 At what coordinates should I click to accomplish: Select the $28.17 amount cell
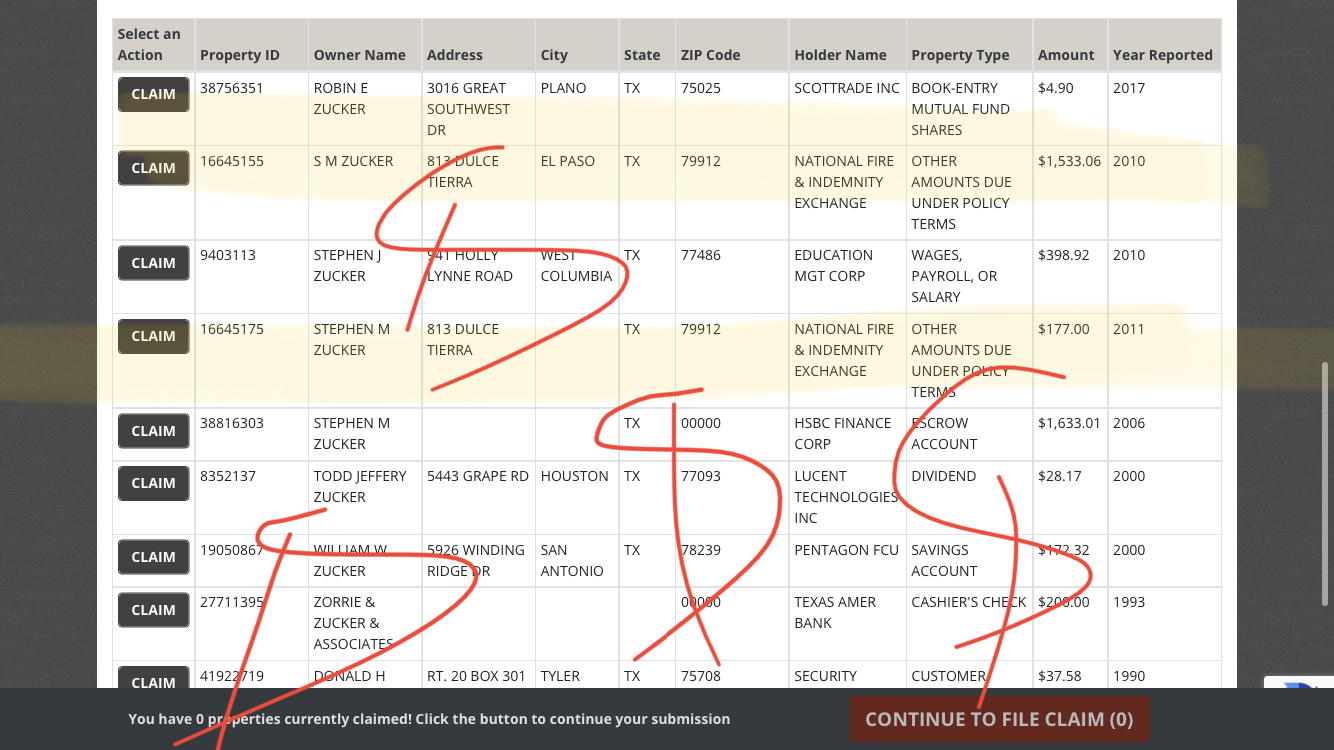click(1060, 476)
